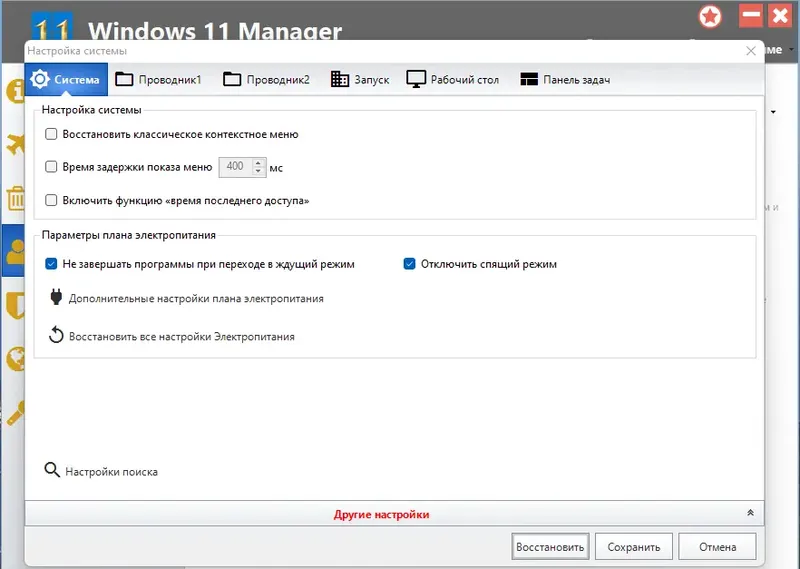Screen dimensions: 800x569
Task: Click the Отмена button
Action: pyautogui.click(x=717, y=547)
